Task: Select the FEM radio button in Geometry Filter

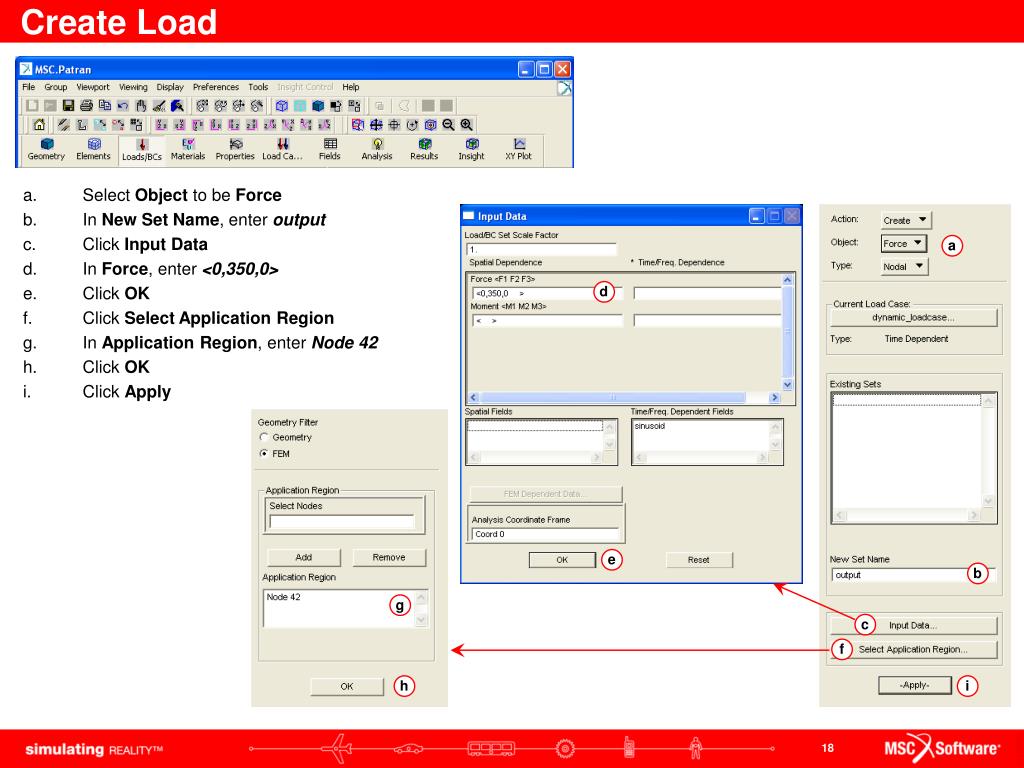Action: tap(264, 453)
